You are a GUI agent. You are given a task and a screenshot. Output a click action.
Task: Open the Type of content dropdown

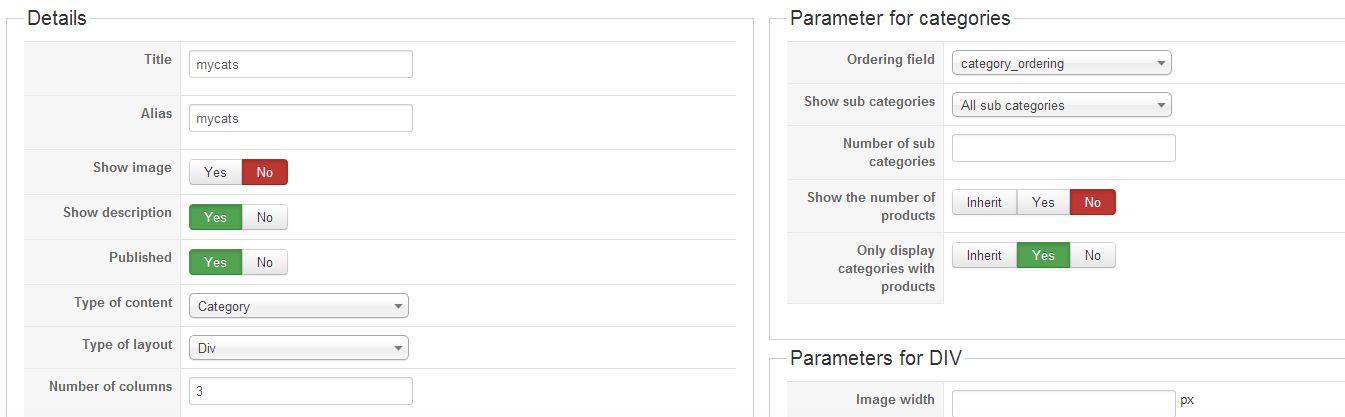point(299,306)
